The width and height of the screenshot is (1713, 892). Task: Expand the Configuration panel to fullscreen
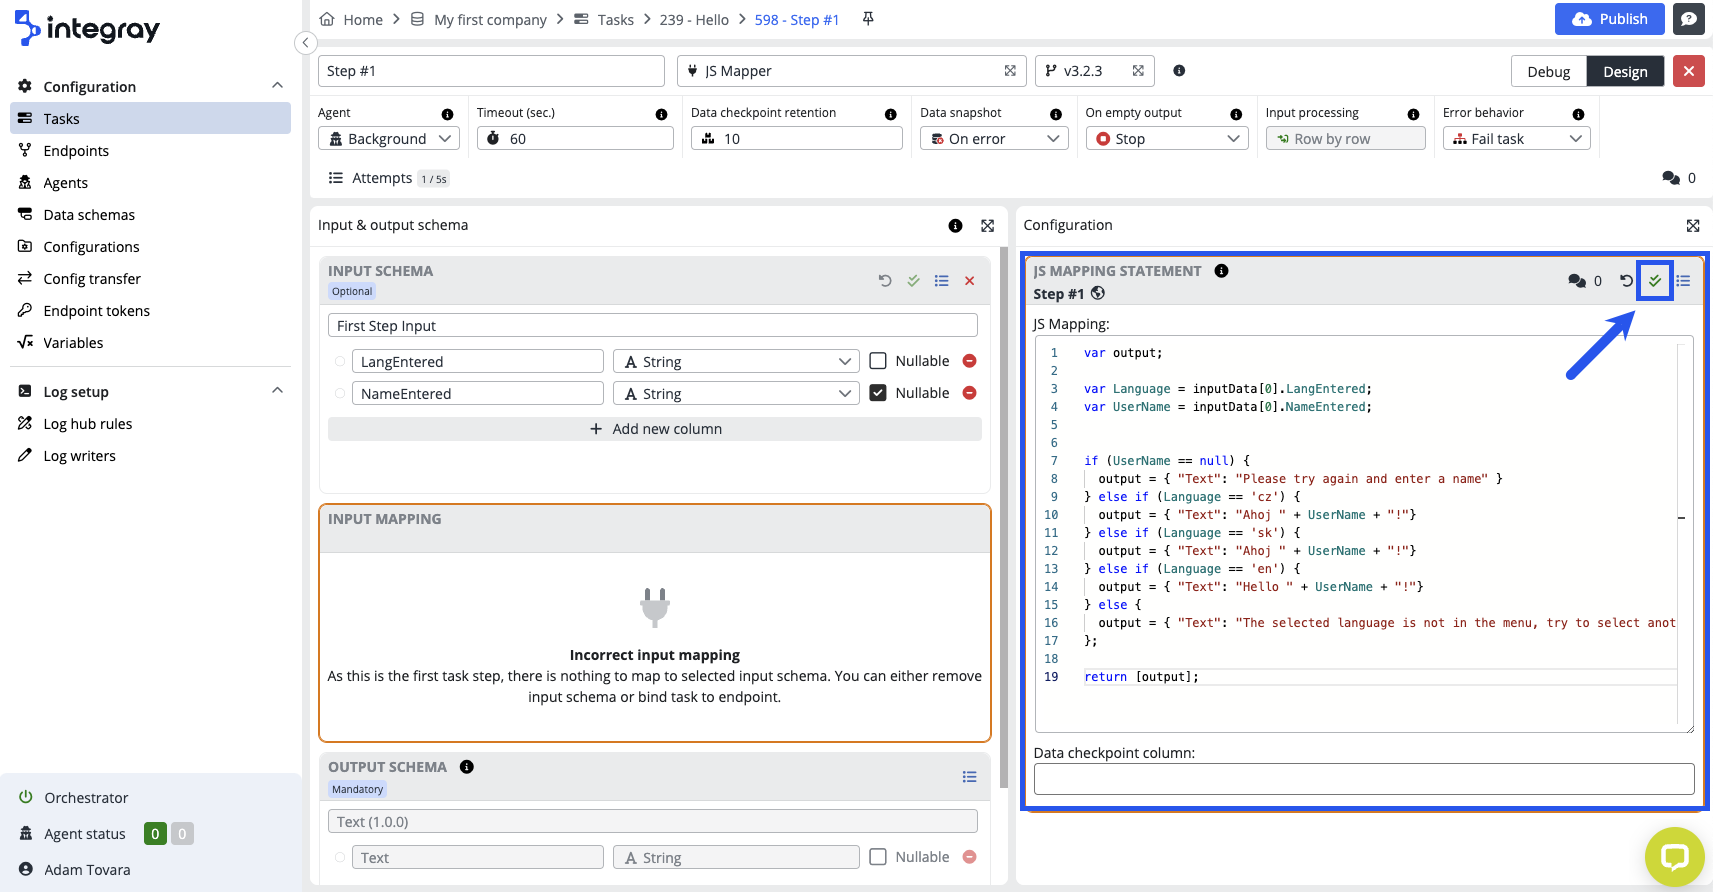point(1693,226)
